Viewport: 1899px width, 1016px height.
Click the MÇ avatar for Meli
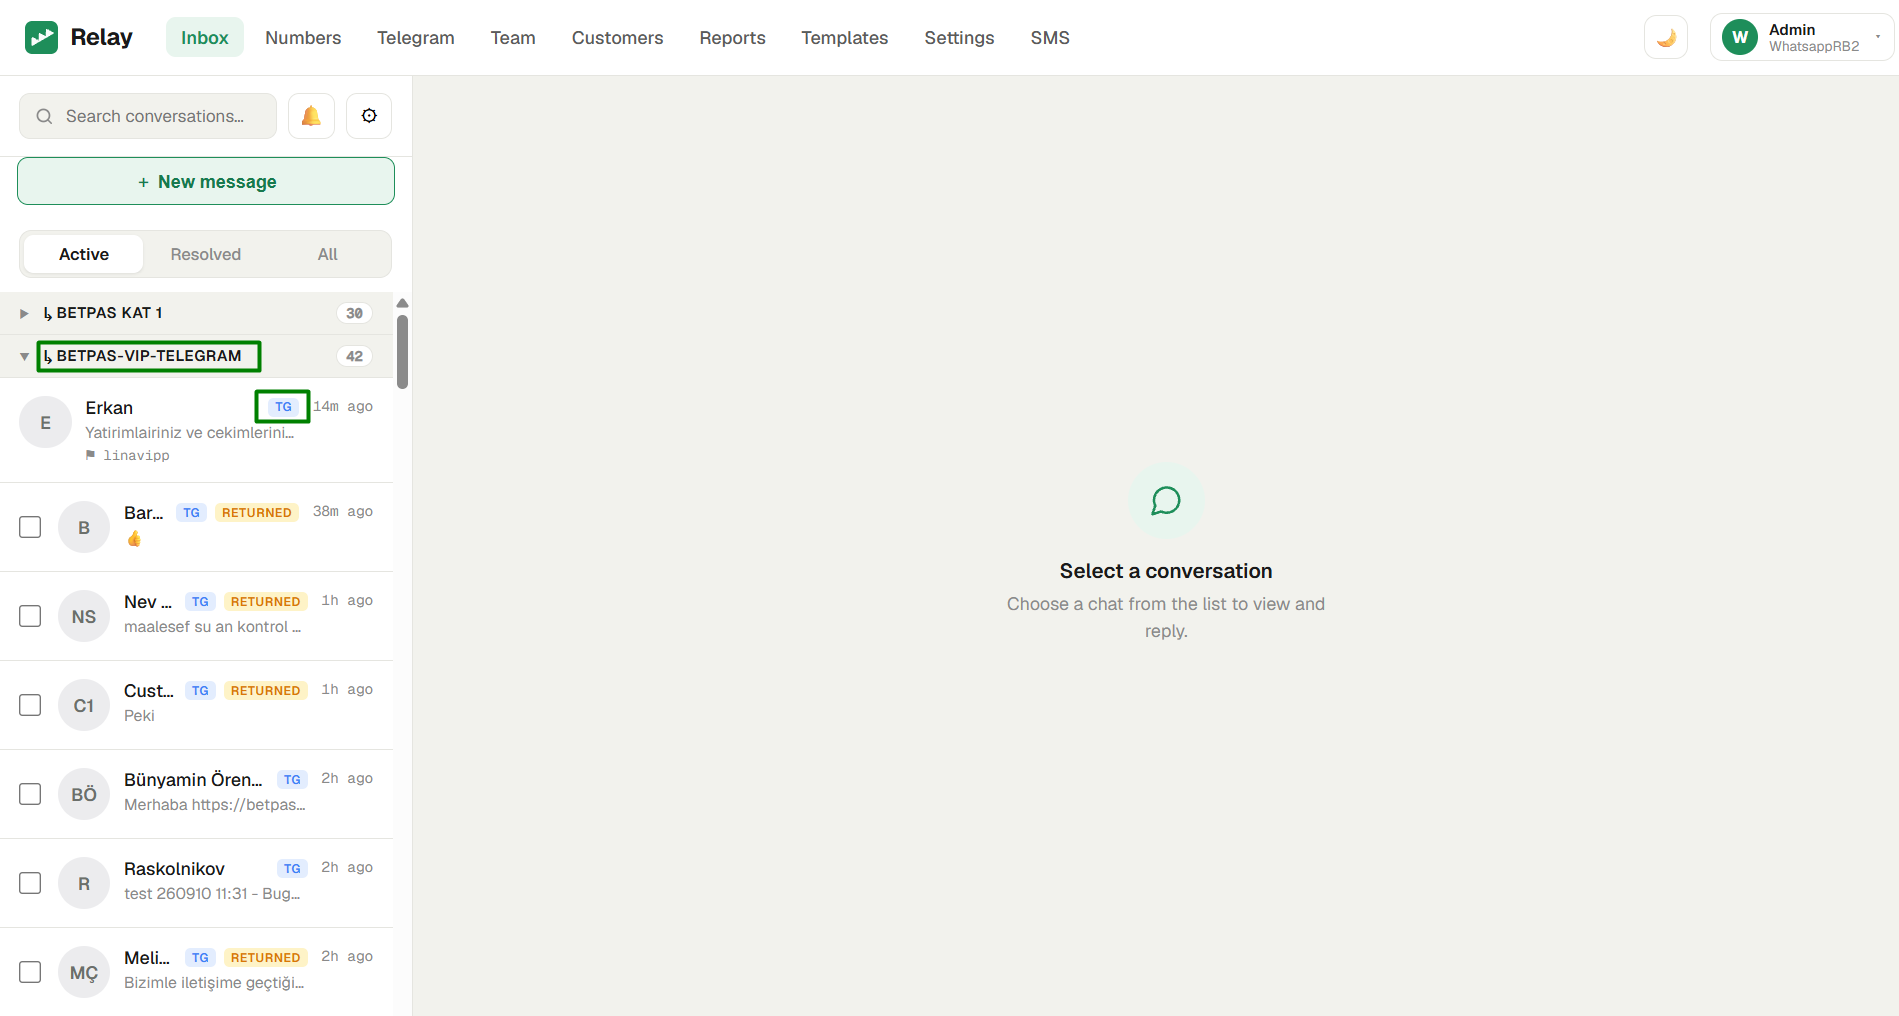coord(84,972)
